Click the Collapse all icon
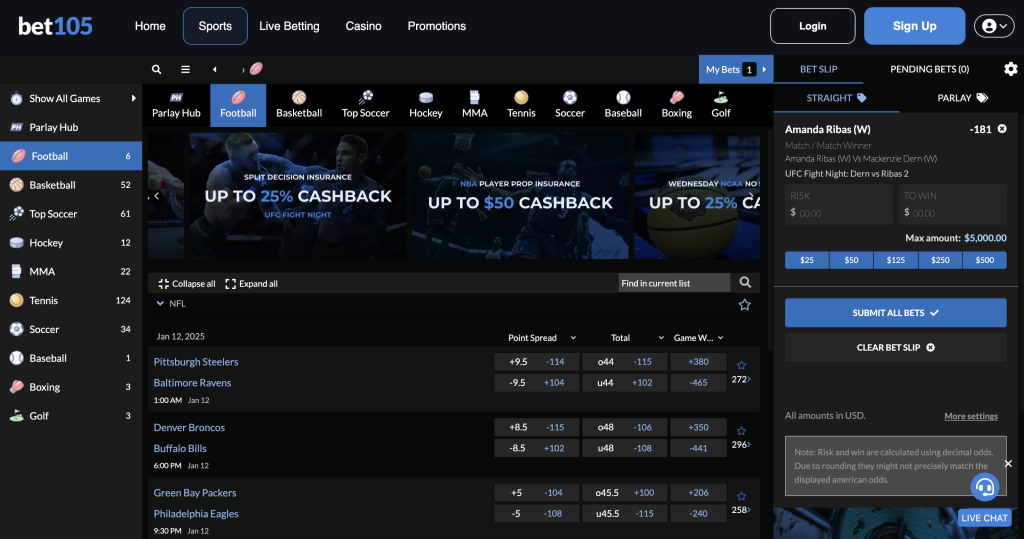 pos(164,284)
